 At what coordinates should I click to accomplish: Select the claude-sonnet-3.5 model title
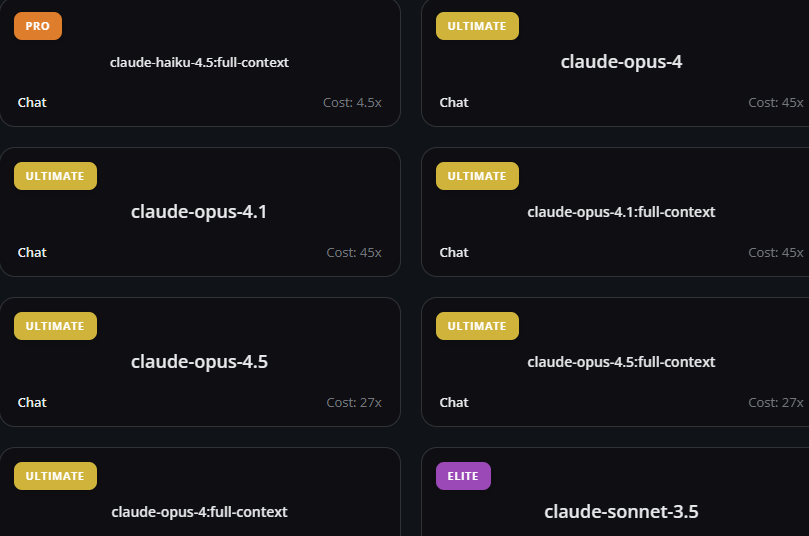tap(621, 512)
